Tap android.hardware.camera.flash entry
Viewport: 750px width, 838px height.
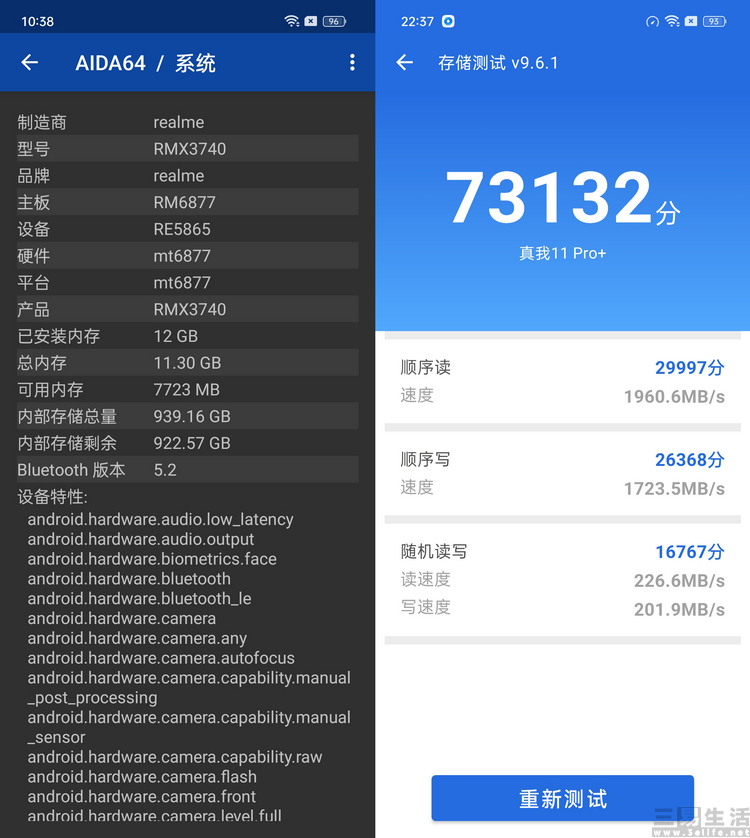142,777
